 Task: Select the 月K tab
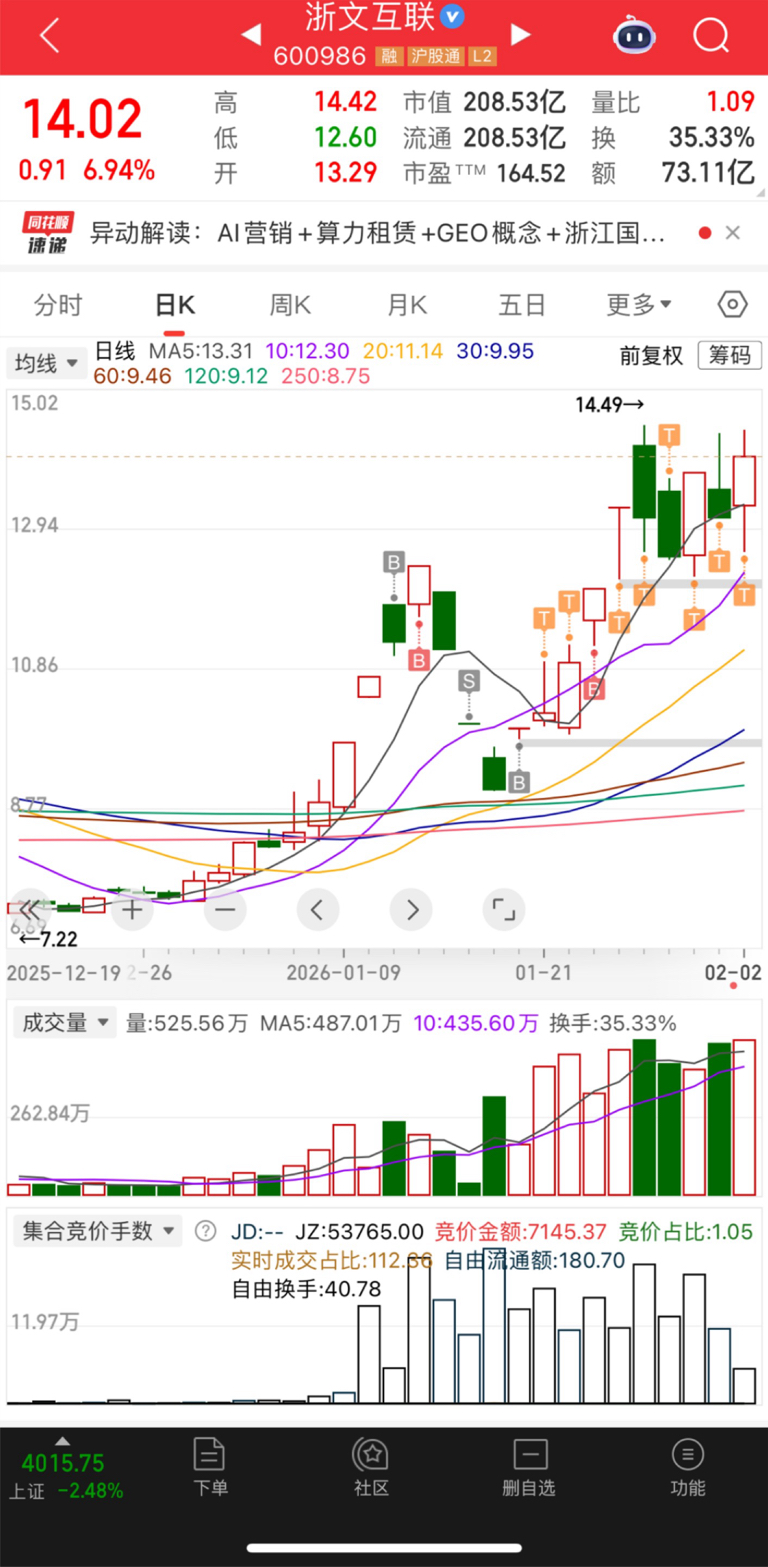pos(406,304)
